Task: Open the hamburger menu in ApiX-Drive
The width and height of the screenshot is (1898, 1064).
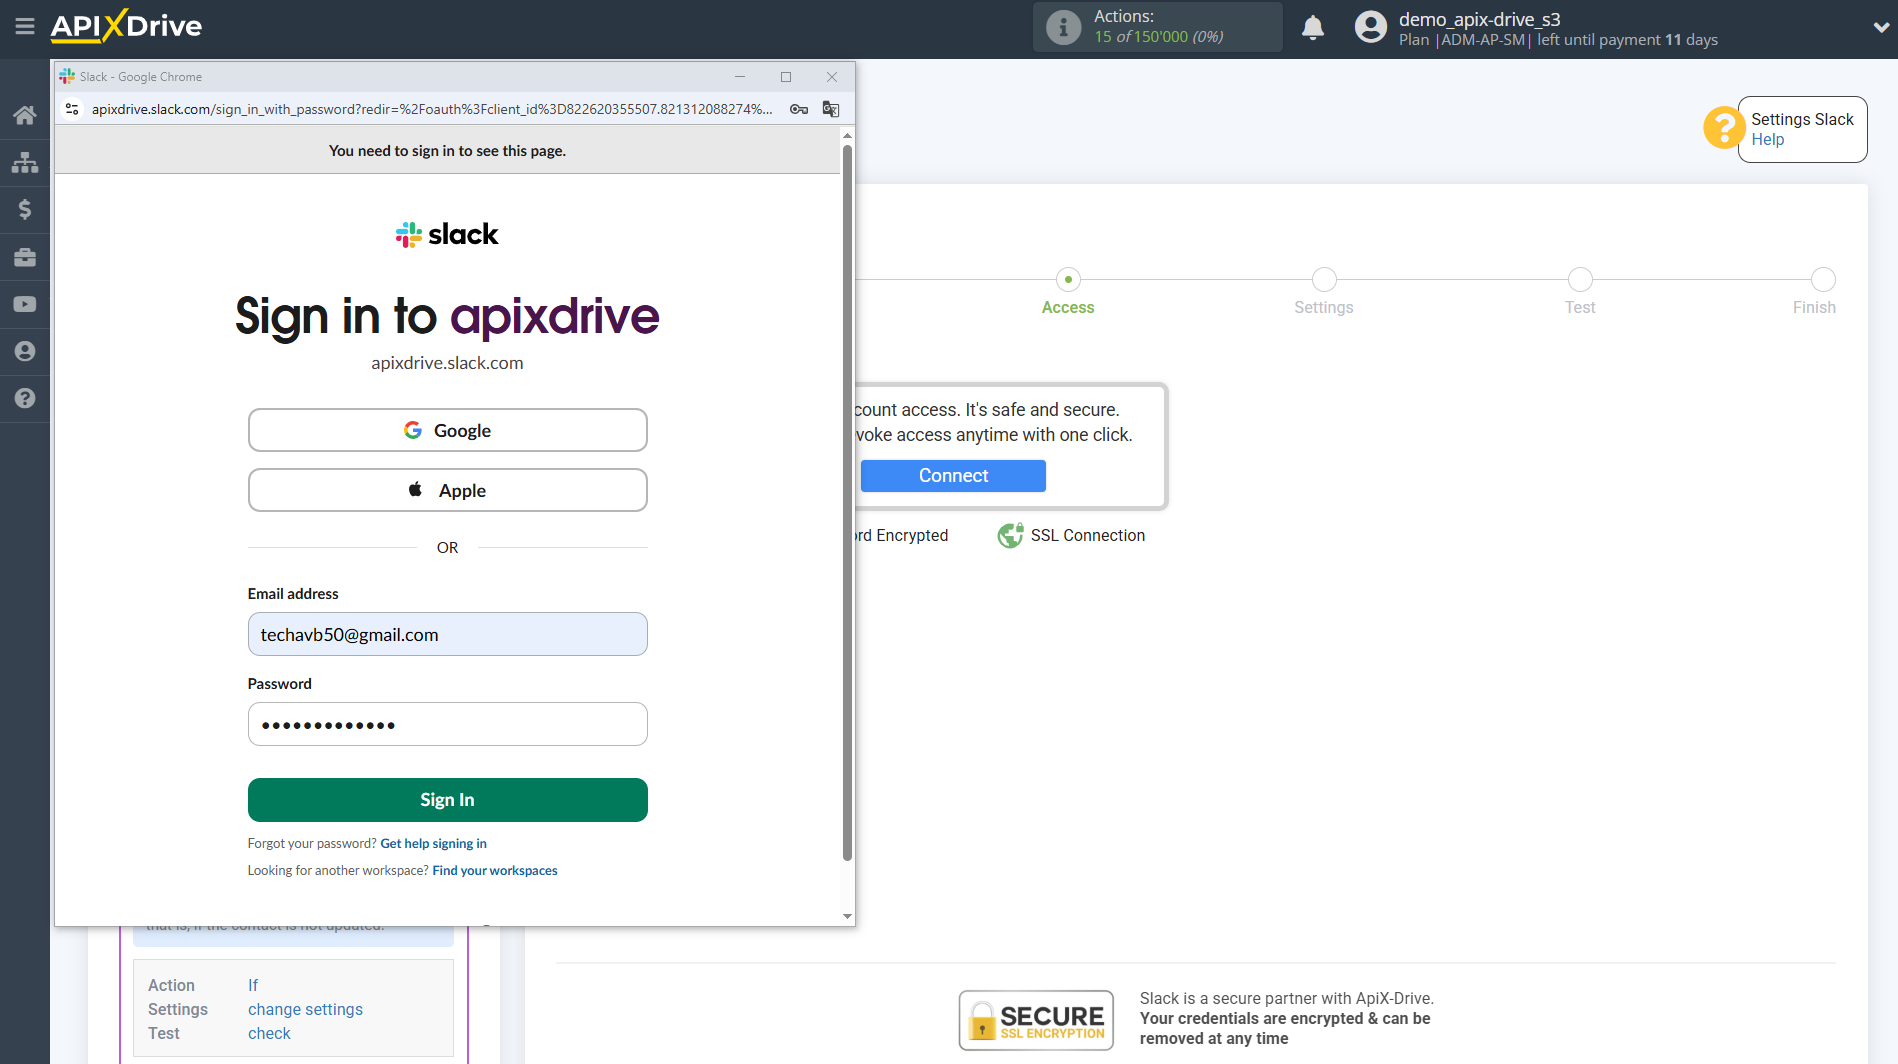Action: 25,27
